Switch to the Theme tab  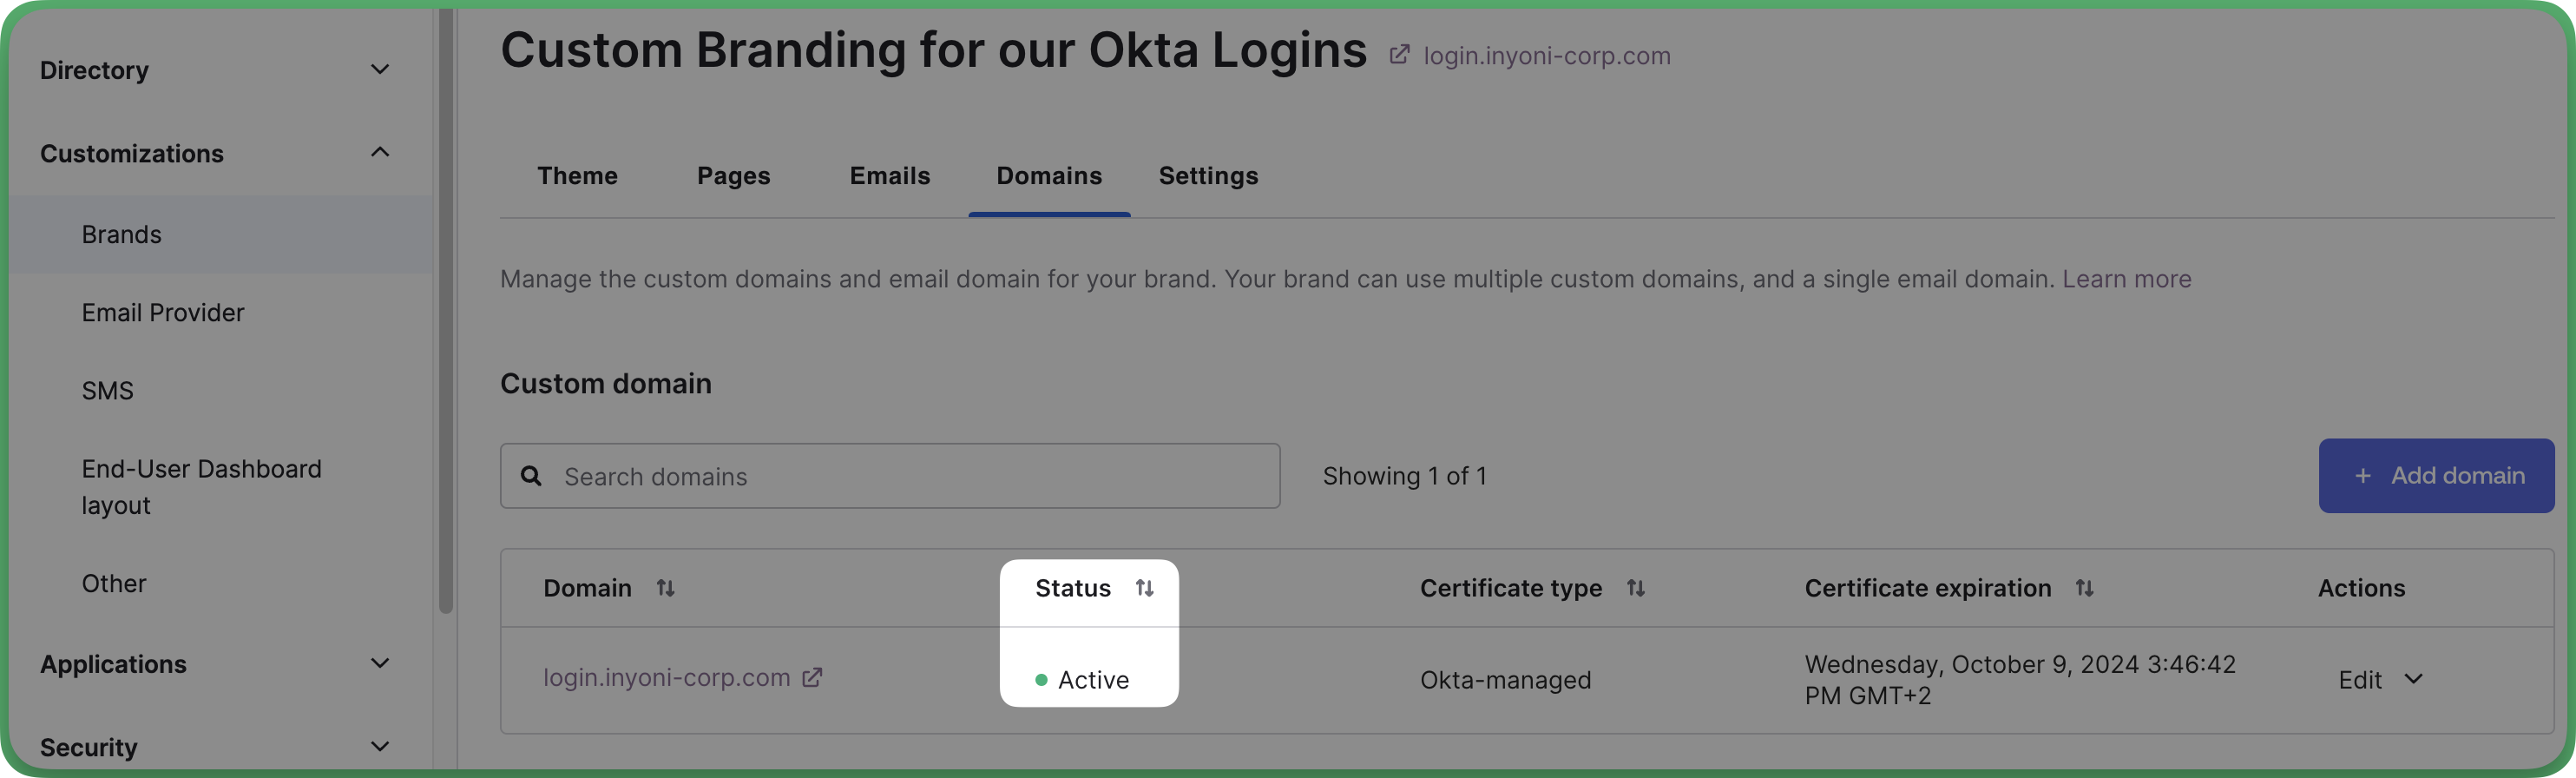[x=577, y=176]
